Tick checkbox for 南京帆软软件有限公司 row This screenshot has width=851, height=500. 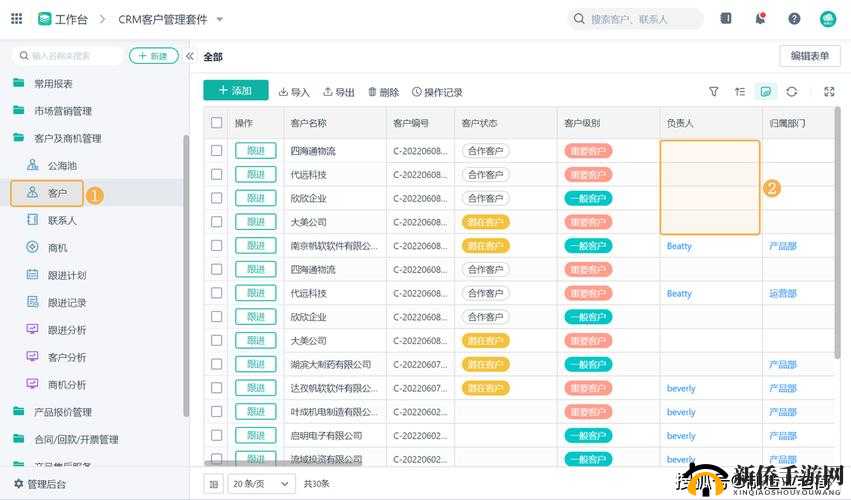217,245
